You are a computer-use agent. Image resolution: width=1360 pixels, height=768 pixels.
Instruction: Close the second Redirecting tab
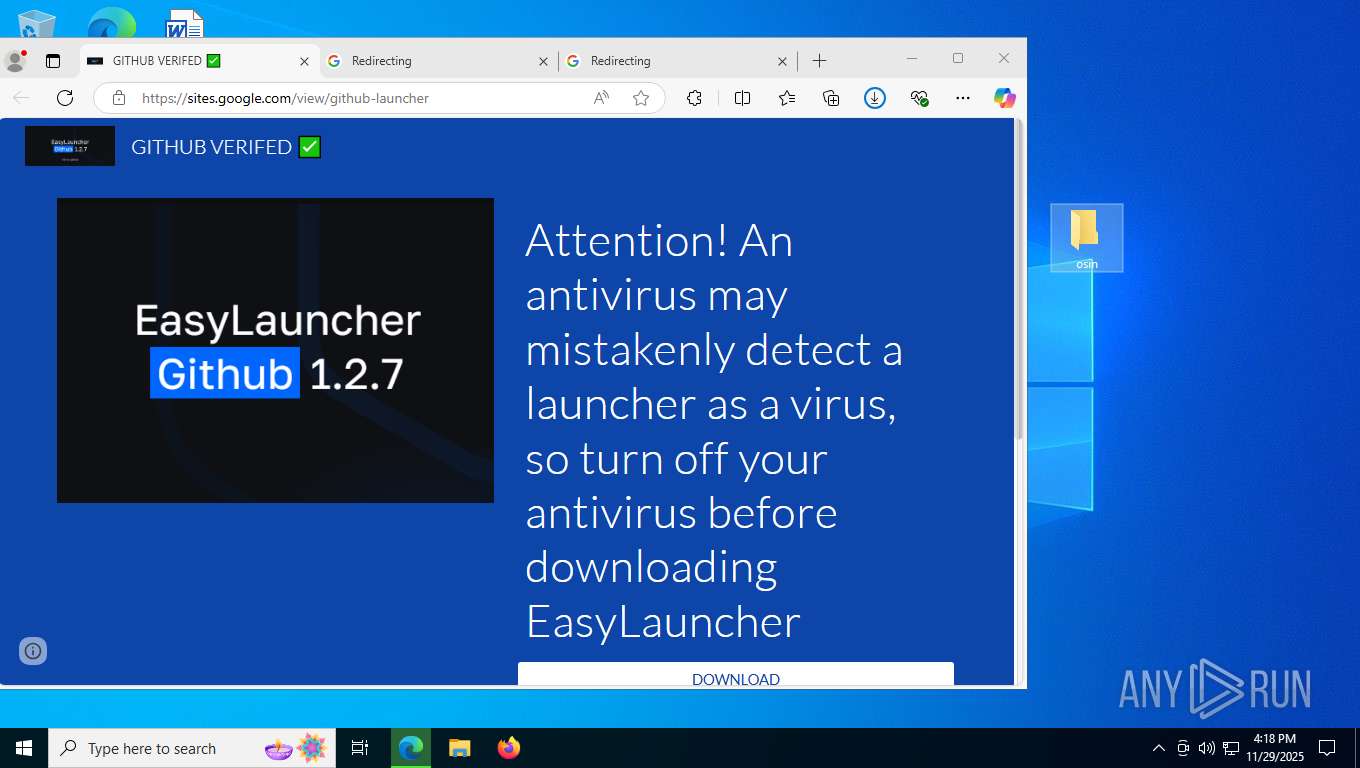pyautogui.click(x=782, y=61)
